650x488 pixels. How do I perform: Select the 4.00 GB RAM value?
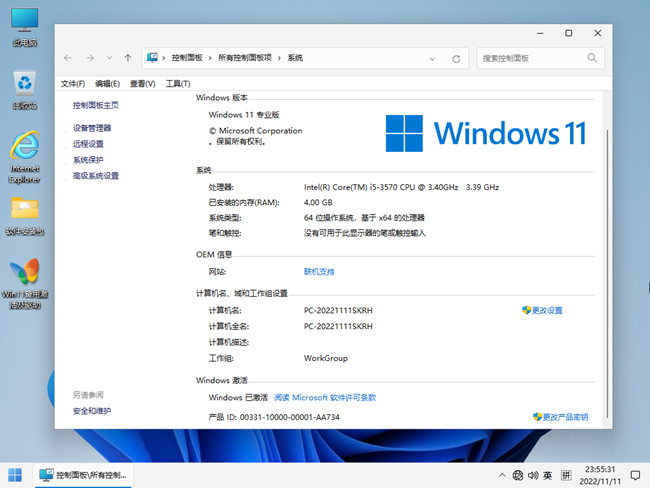coord(318,202)
